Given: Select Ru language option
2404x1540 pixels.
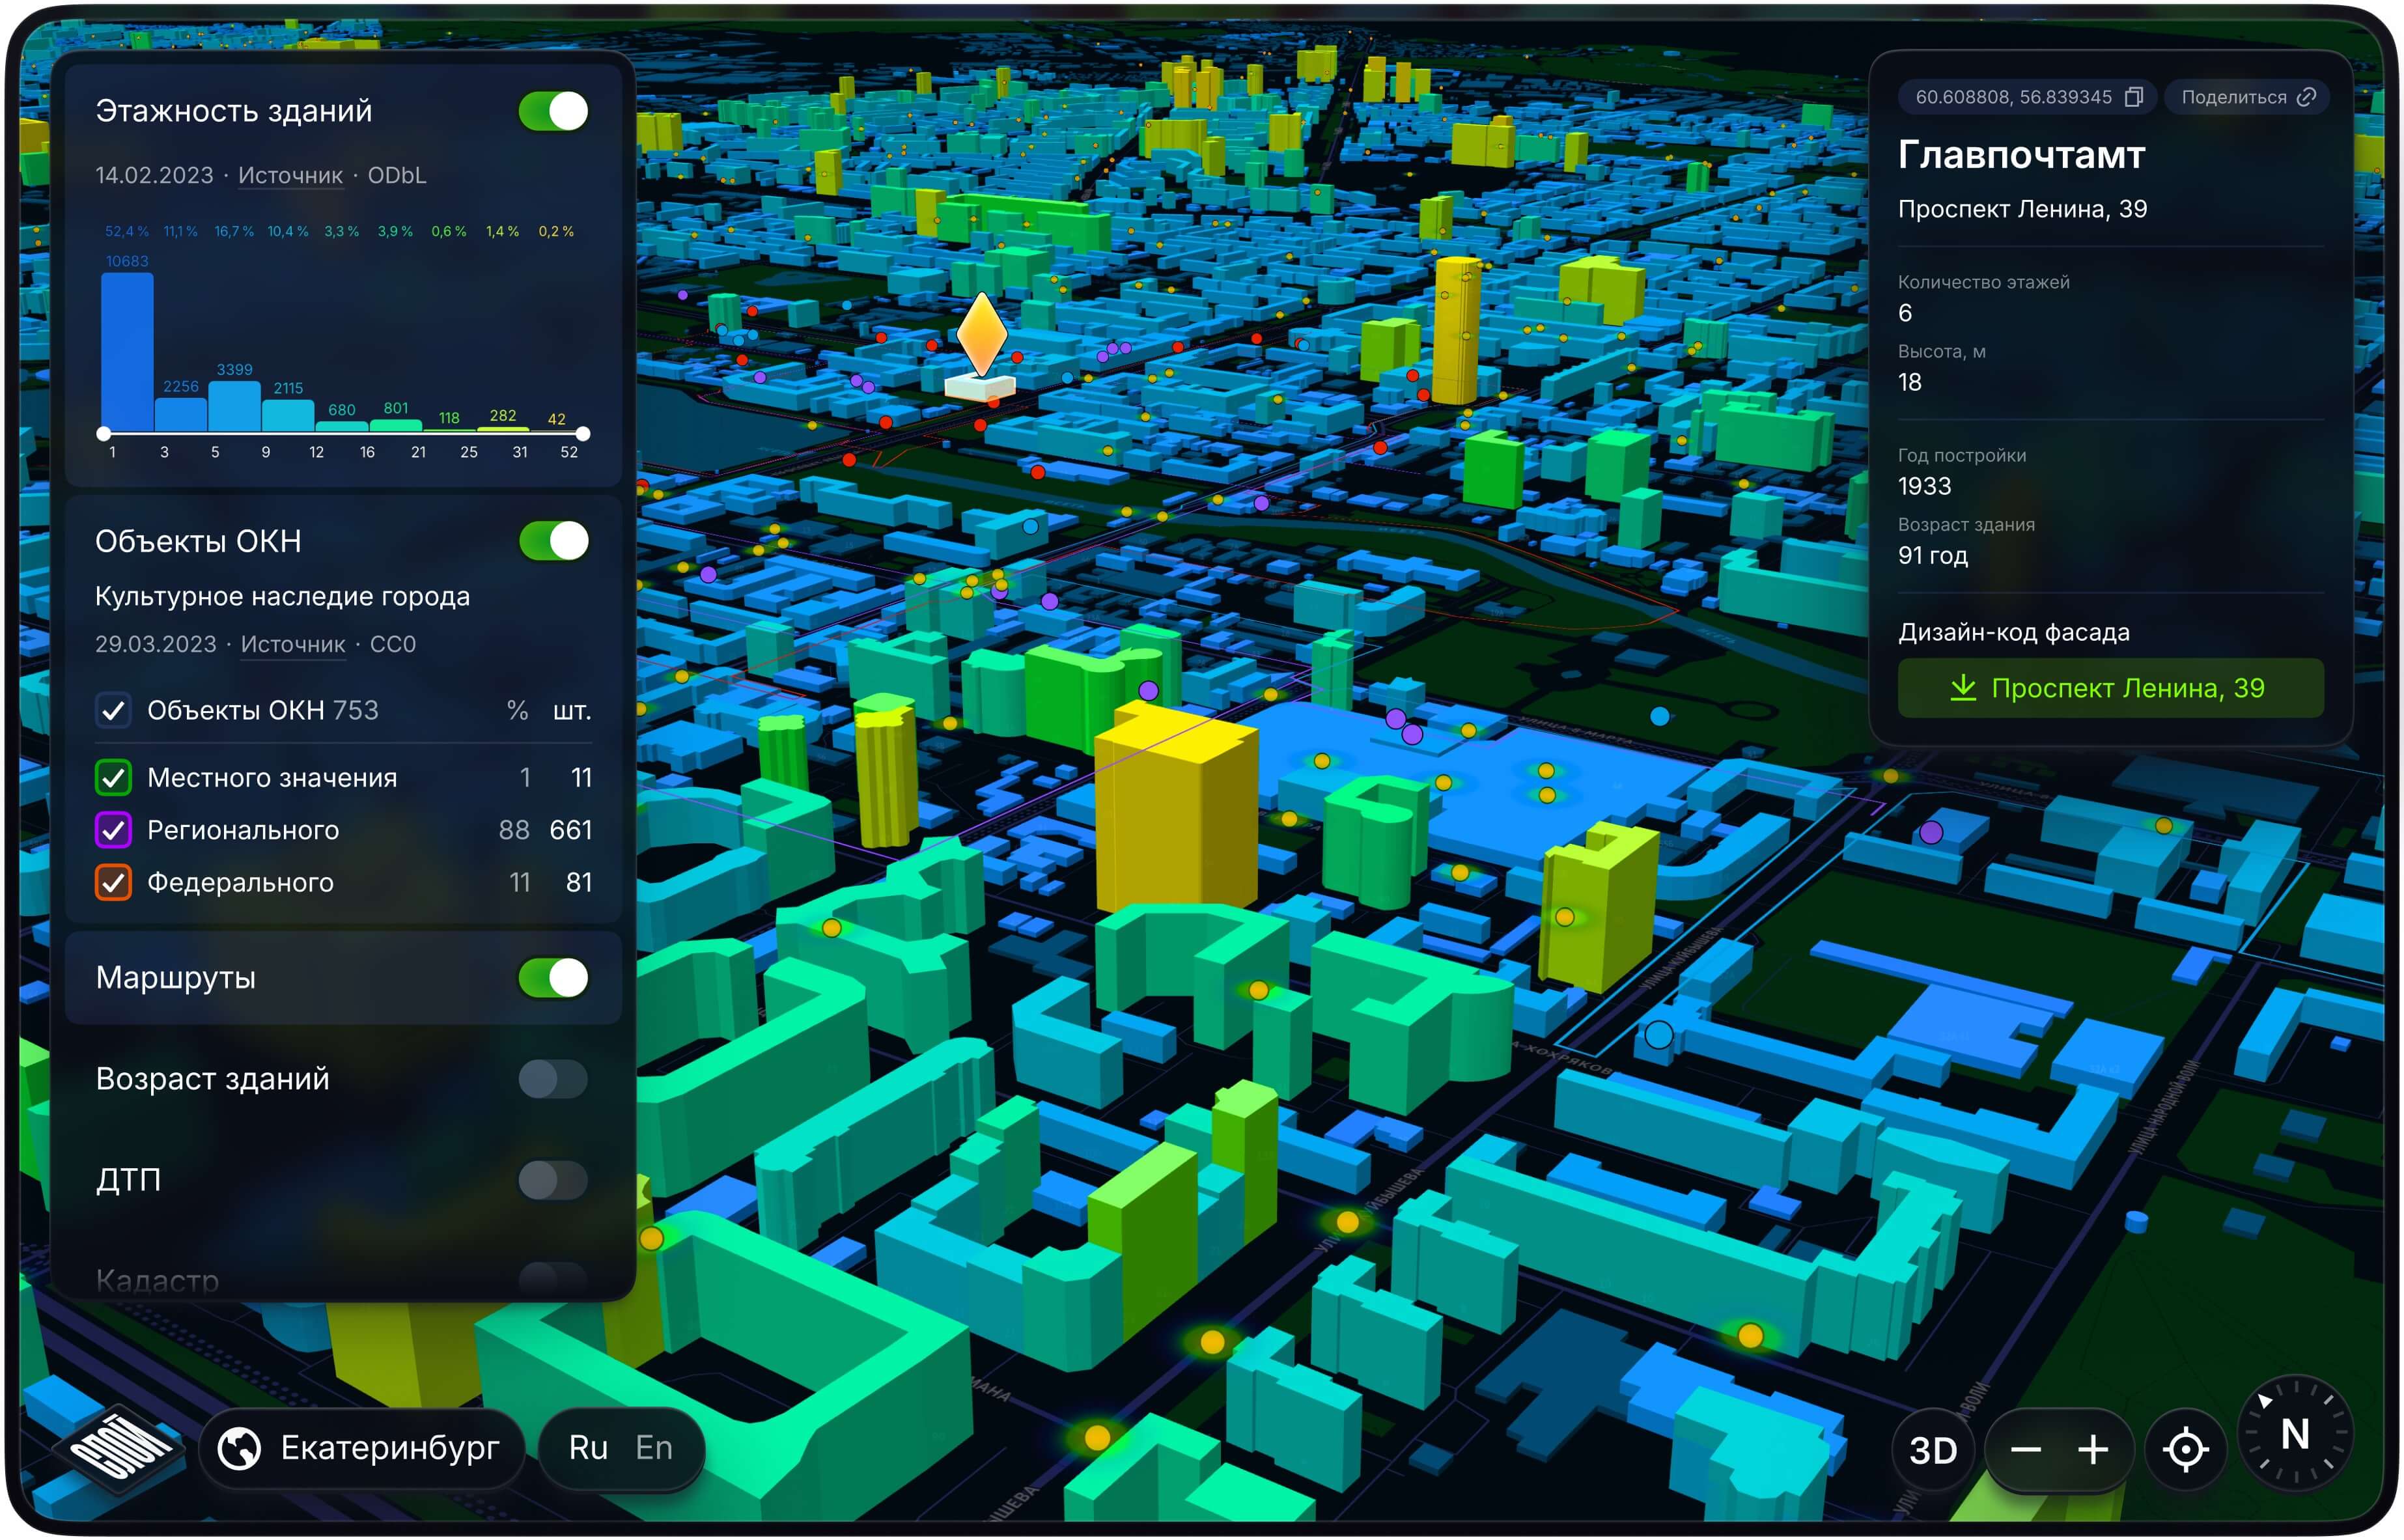Looking at the screenshot, I should tap(588, 1447).
